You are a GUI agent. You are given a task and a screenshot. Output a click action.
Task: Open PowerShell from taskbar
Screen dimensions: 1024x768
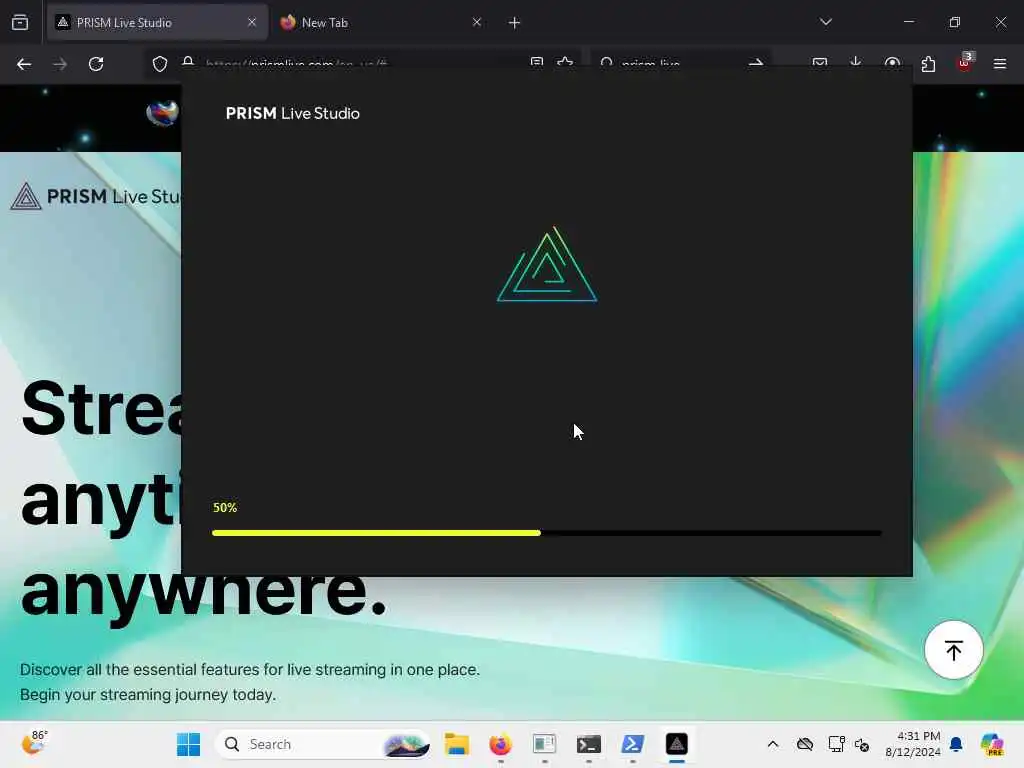click(632, 744)
